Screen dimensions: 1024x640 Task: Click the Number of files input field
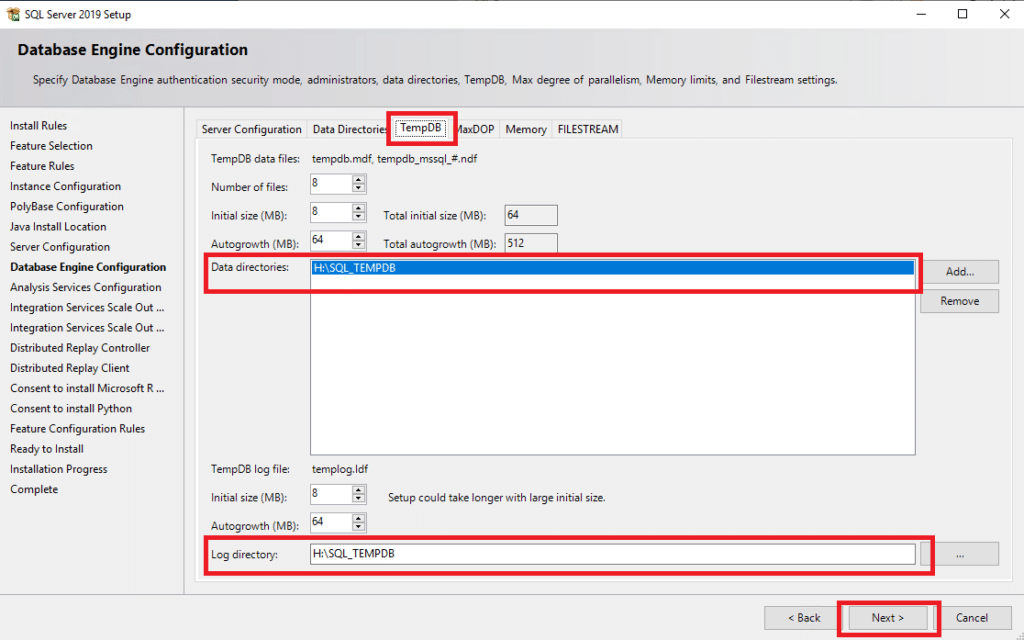click(x=331, y=184)
